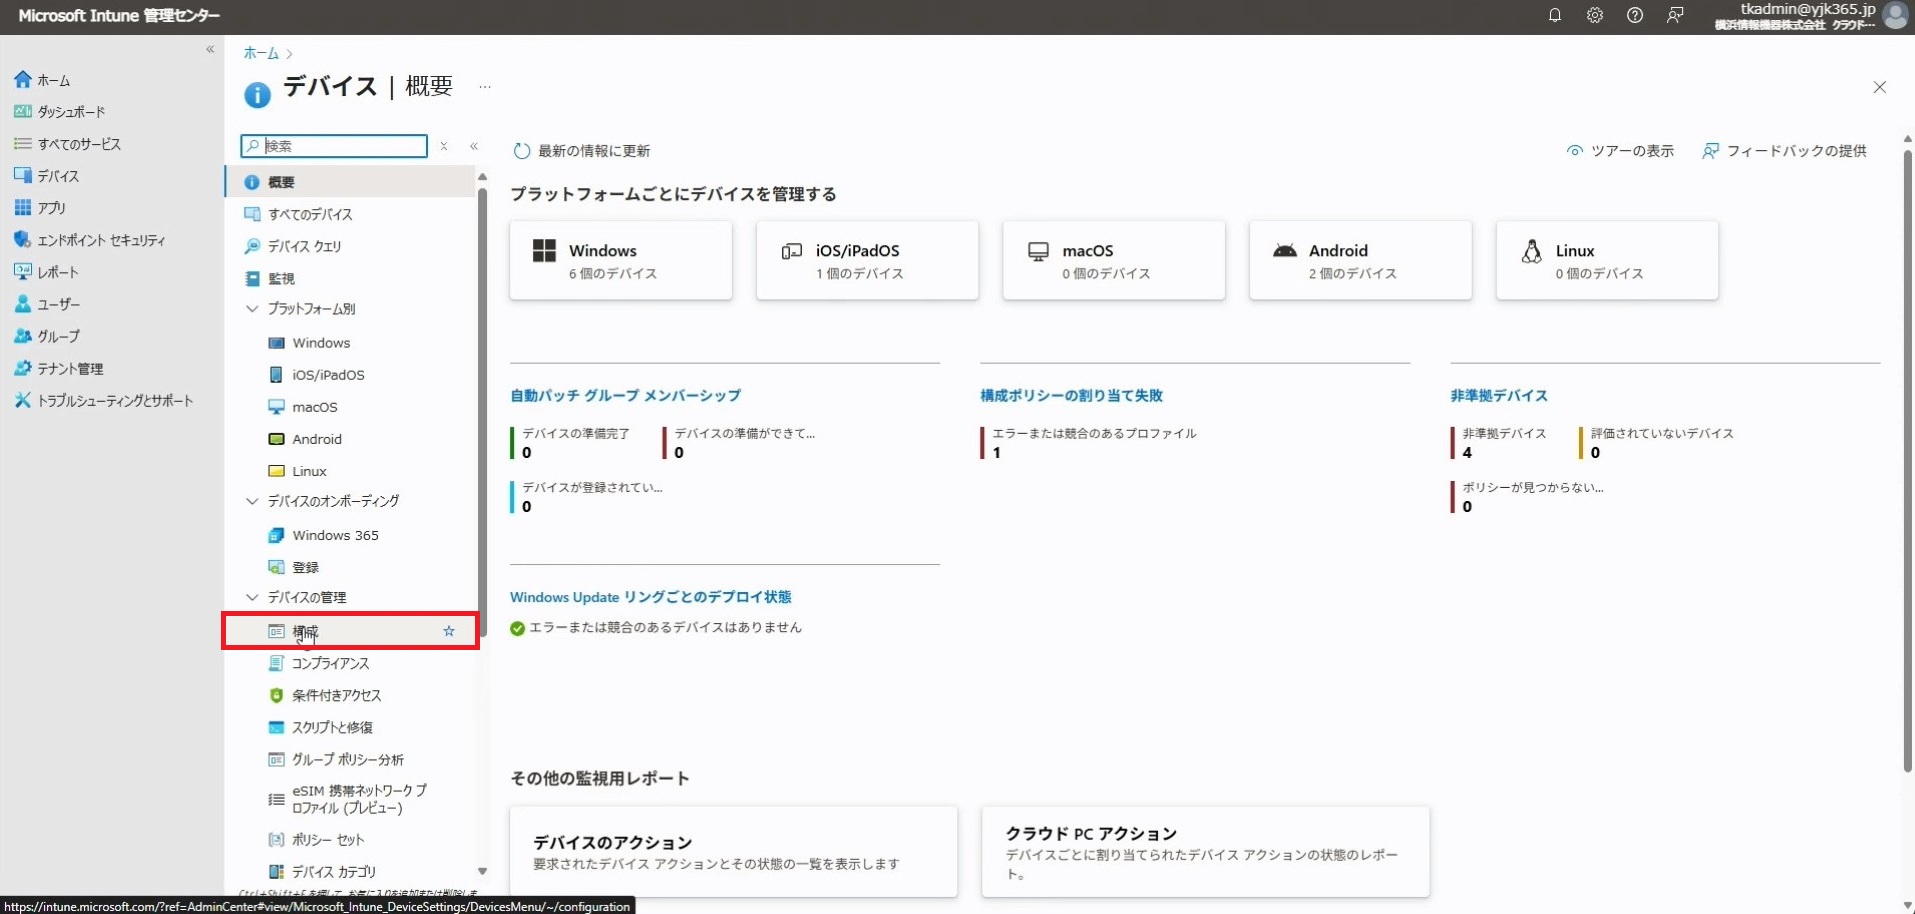Open エンドポイント セキュリティ in left navigation
Image resolution: width=1915 pixels, height=914 pixels.
(x=100, y=240)
